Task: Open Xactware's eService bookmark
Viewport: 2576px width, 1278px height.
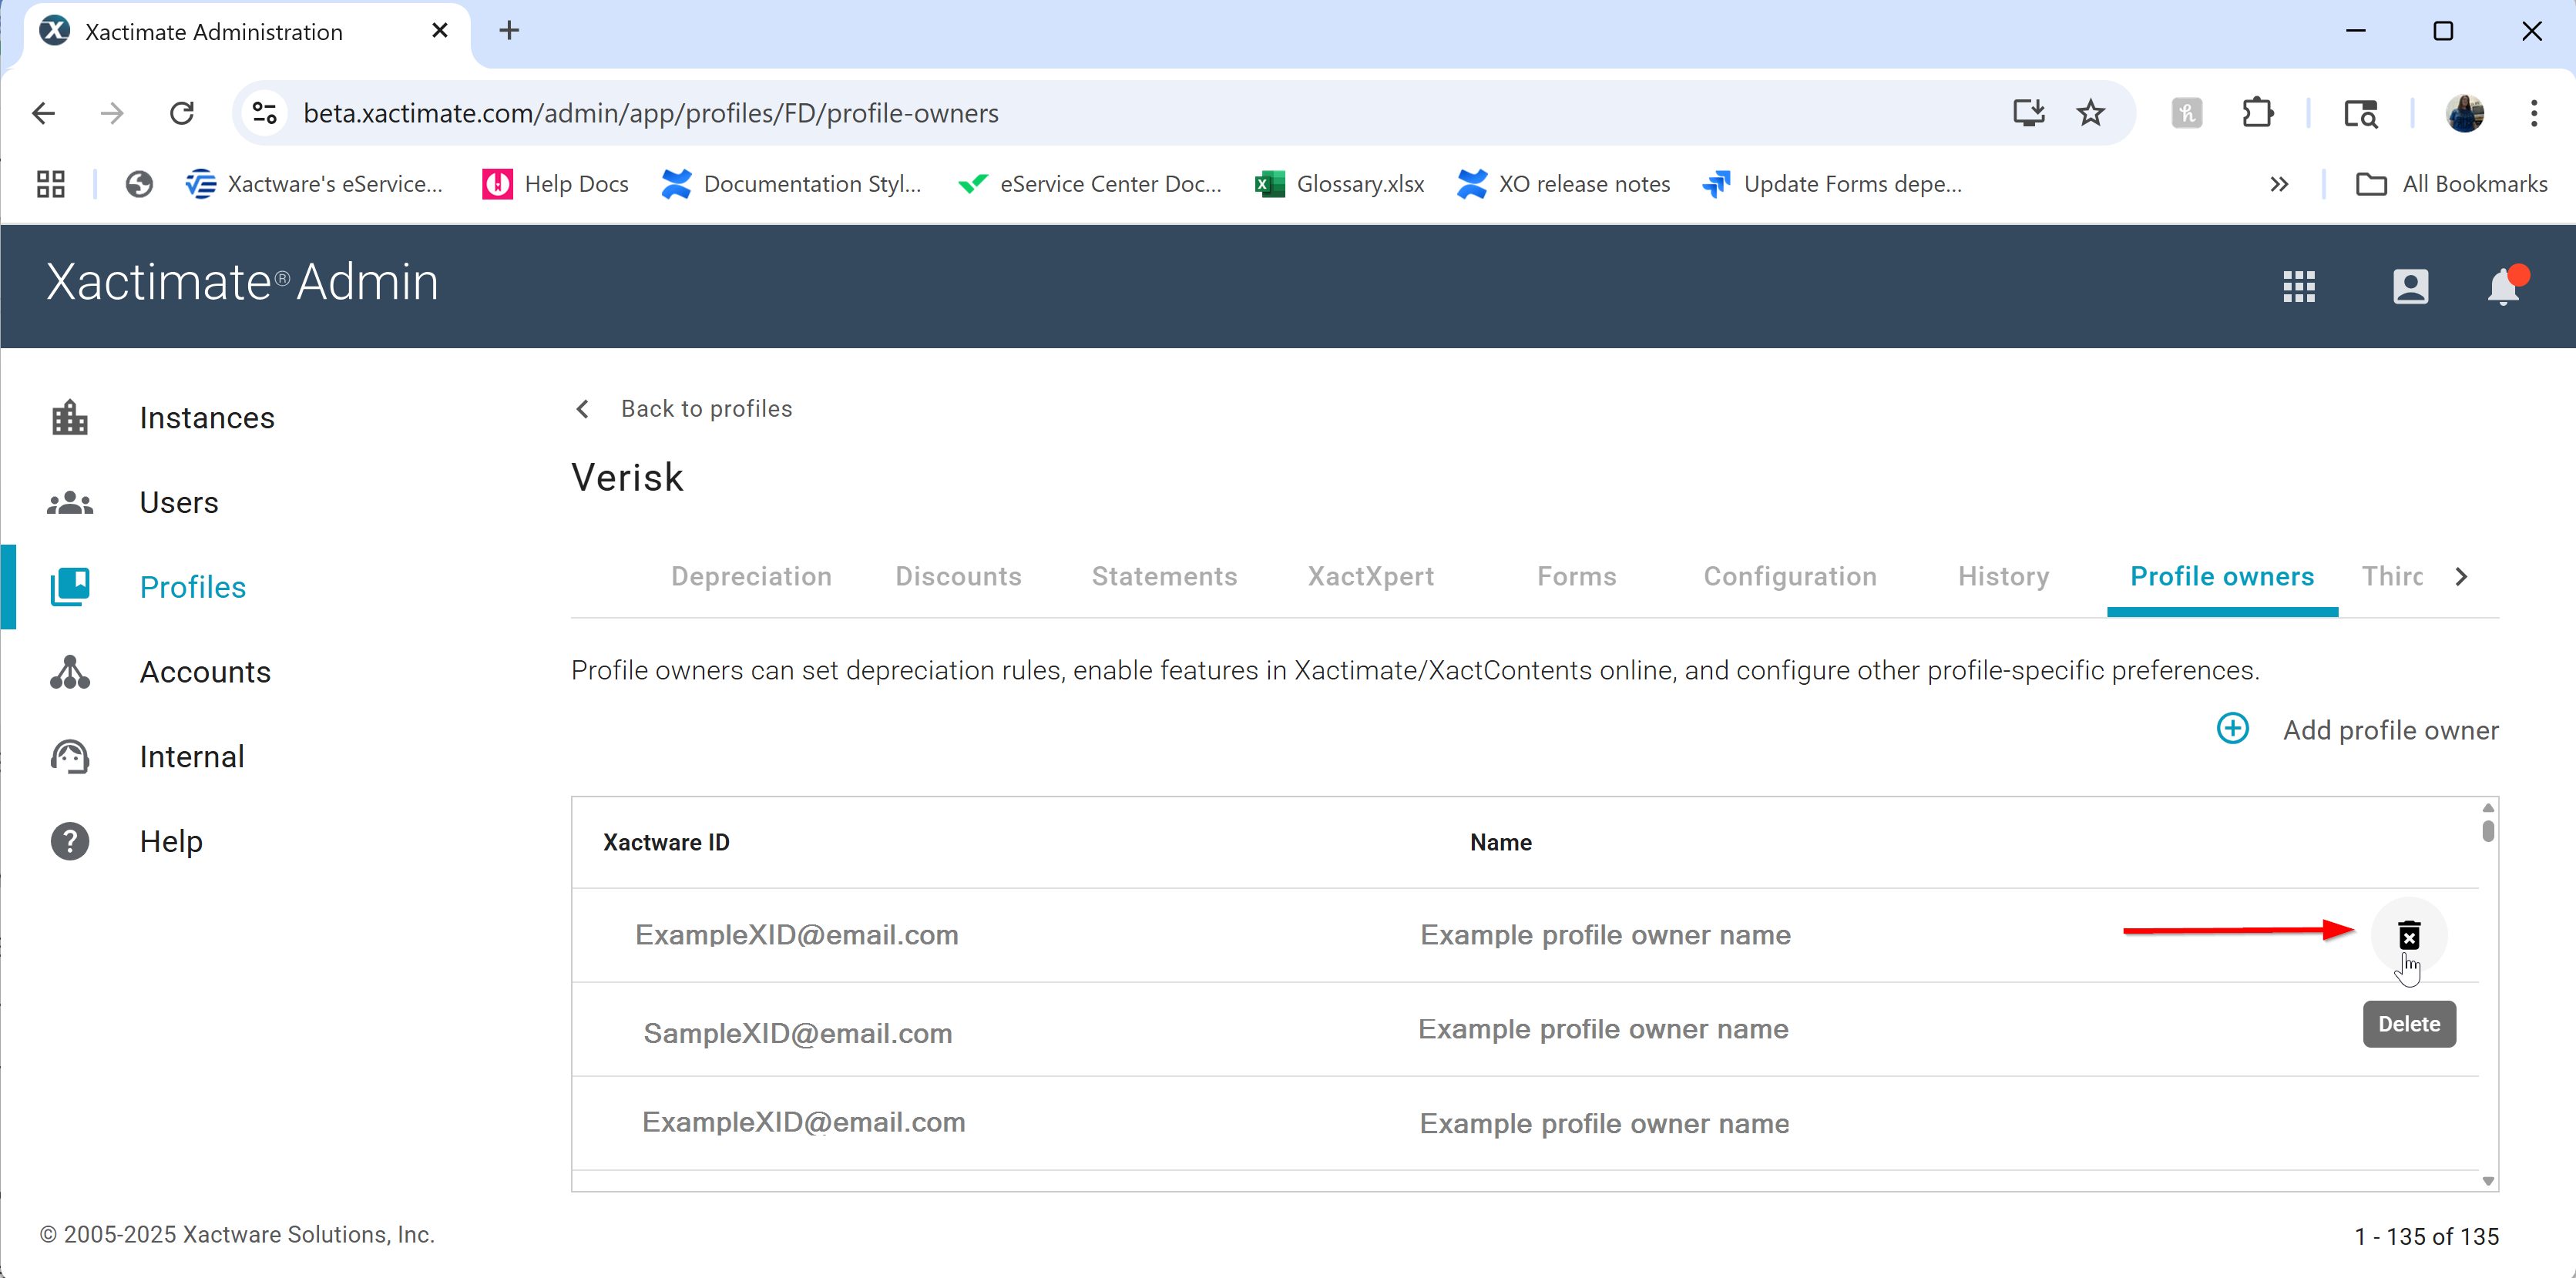Action: click(x=314, y=184)
